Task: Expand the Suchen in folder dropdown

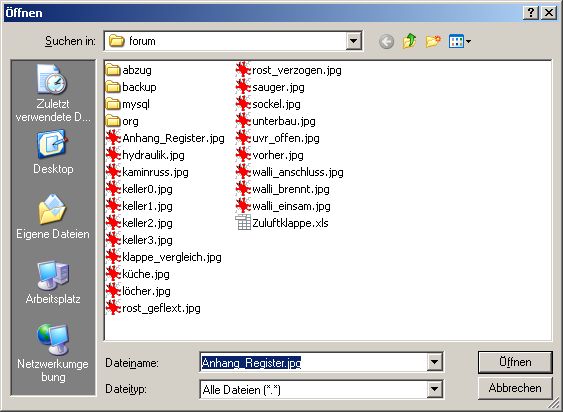Action: tap(353, 41)
